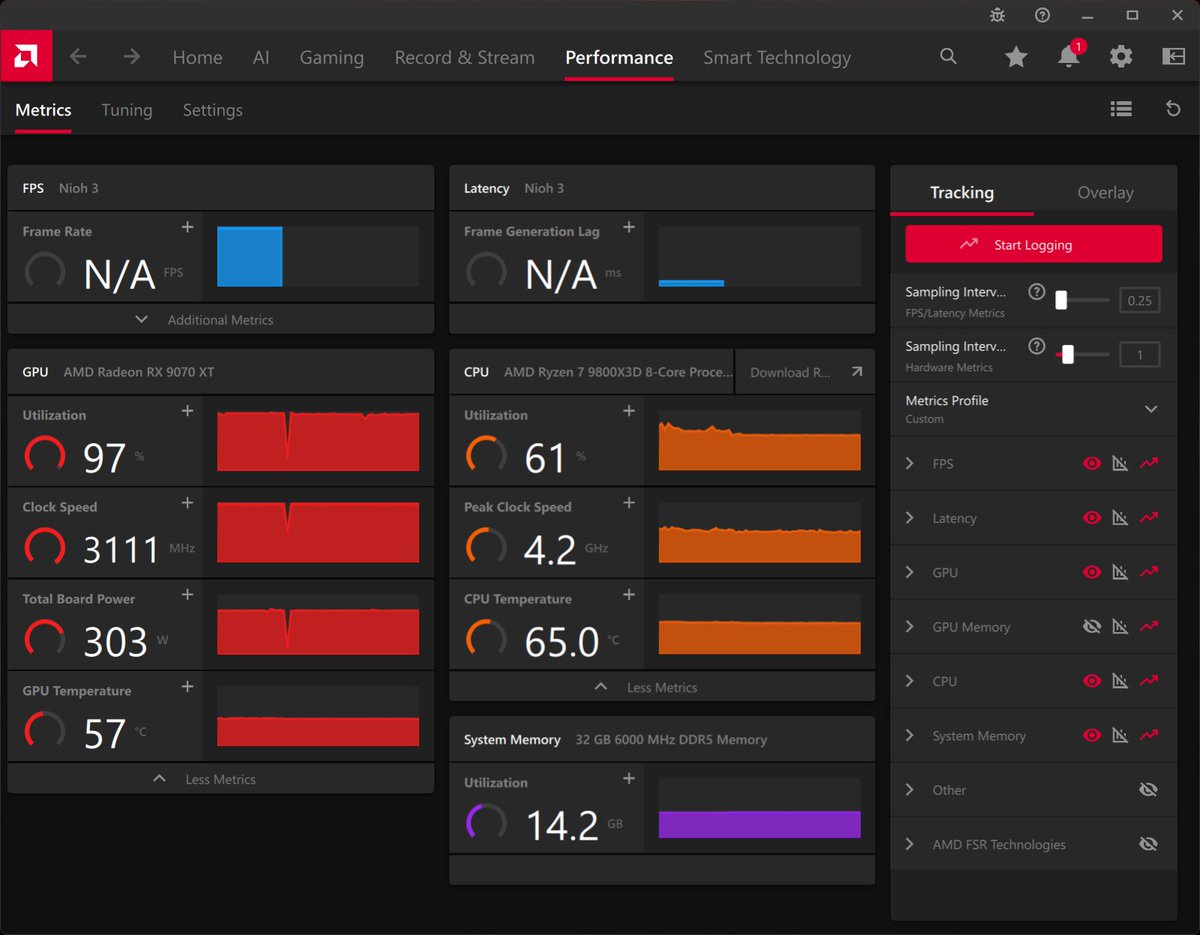The width and height of the screenshot is (1200, 935).
Task: Expand the CPU tracking section
Action: 909,681
